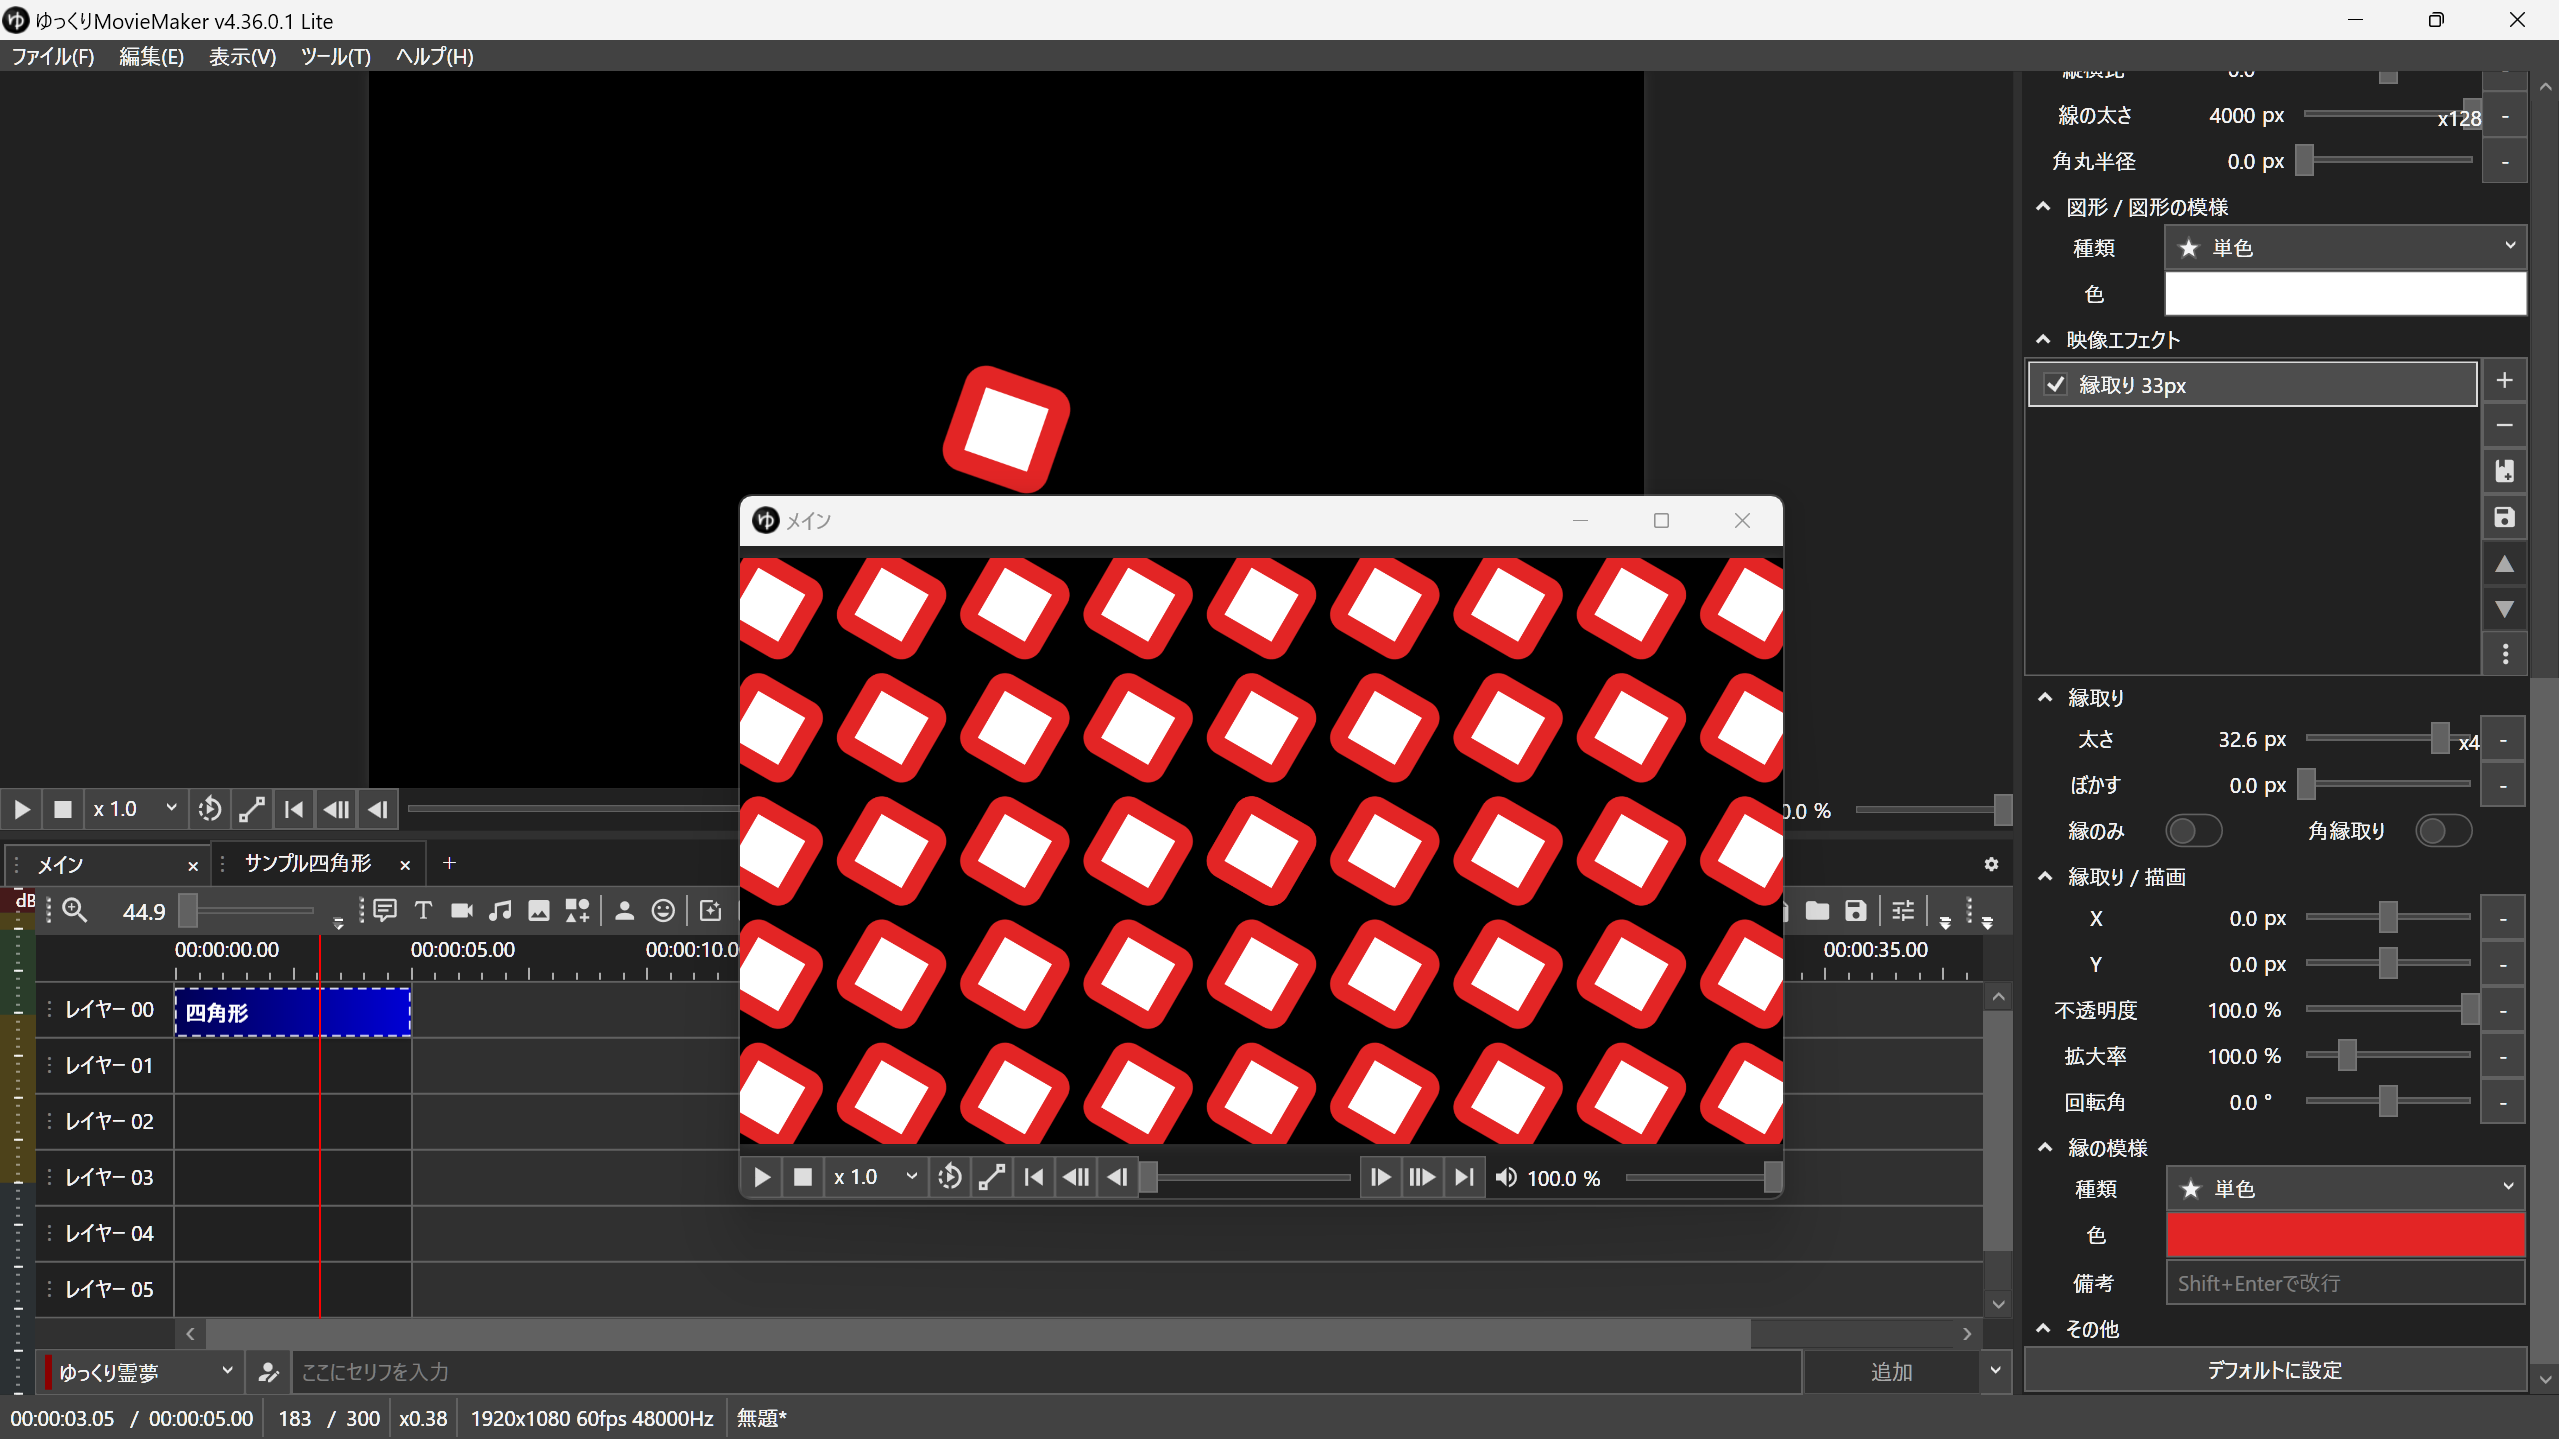This screenshot has height=1439, width=2559.
Task: Open the ツール(T) menu
Action: pos(335,57)
